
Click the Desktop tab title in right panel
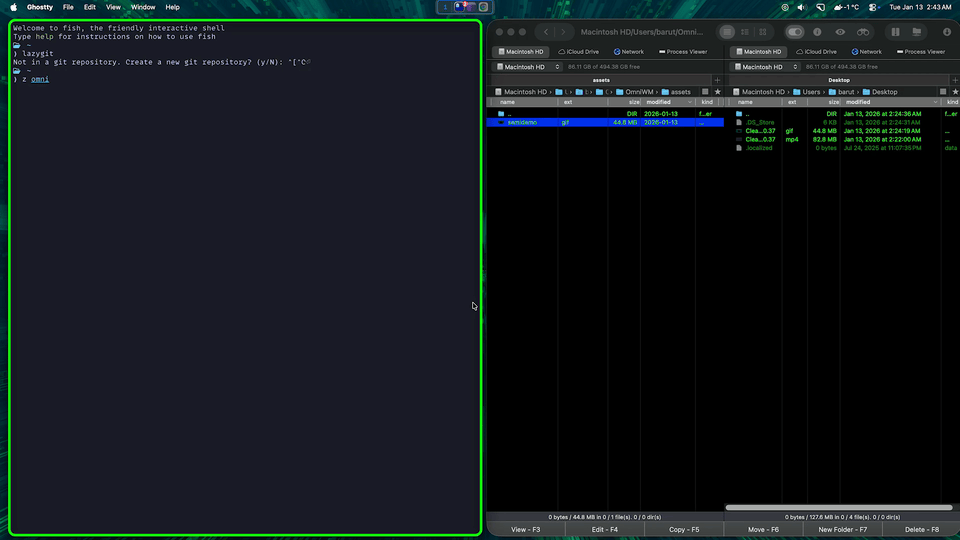(839, 80)
